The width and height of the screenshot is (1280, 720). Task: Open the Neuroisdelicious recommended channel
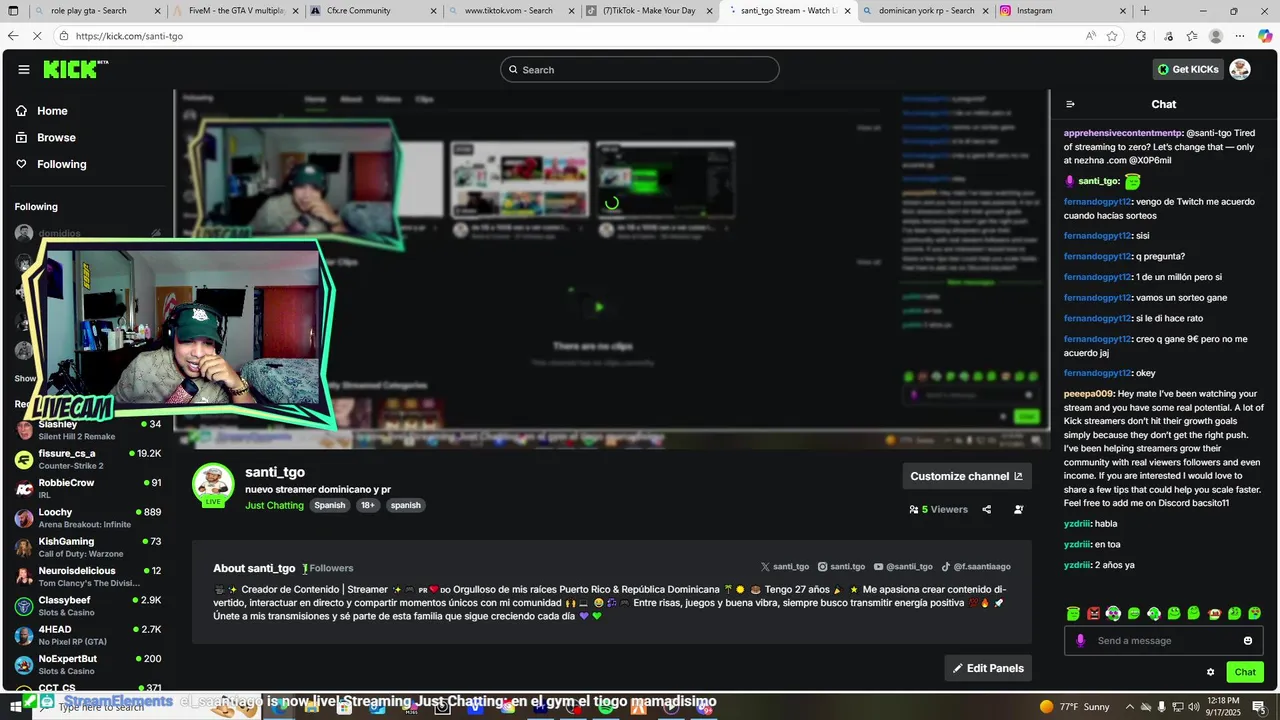click(88, 576)
